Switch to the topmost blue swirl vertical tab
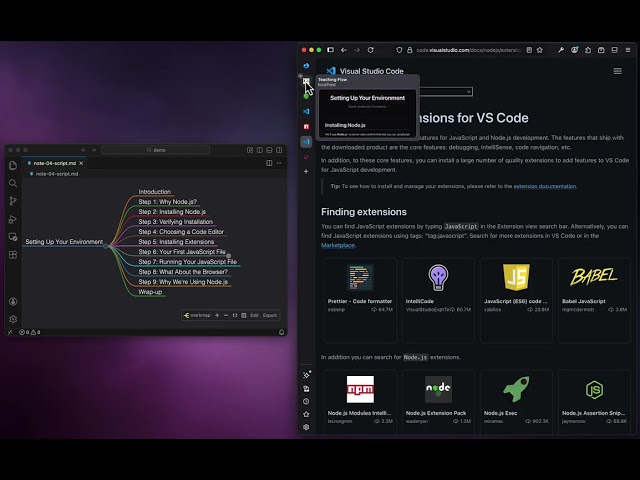The width and height of the screenshot is (640, 480). [306, 66]
